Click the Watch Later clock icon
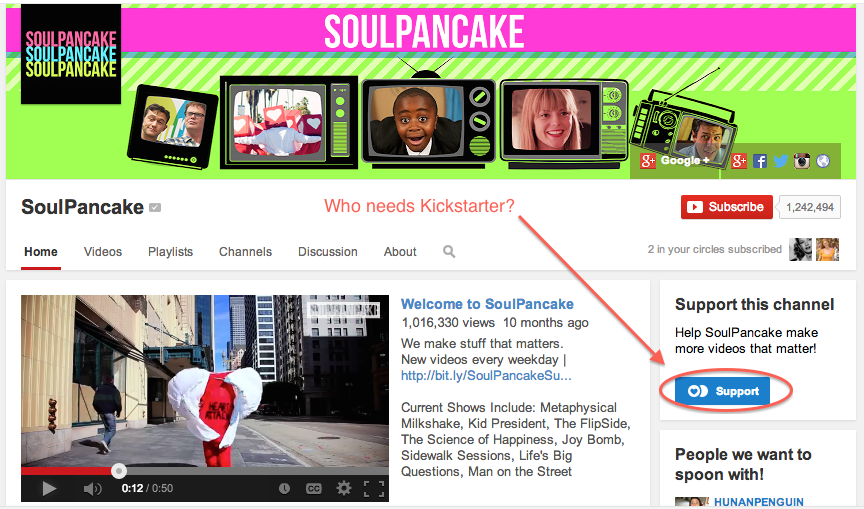Image resolution: width=864 pixels, height=509 pixels. (x=284, y=489)
